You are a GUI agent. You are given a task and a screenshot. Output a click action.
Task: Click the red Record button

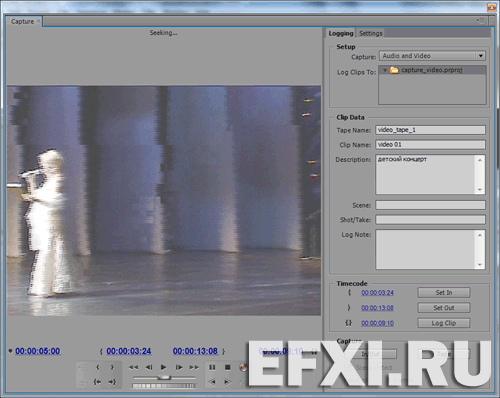coord(243,367)
